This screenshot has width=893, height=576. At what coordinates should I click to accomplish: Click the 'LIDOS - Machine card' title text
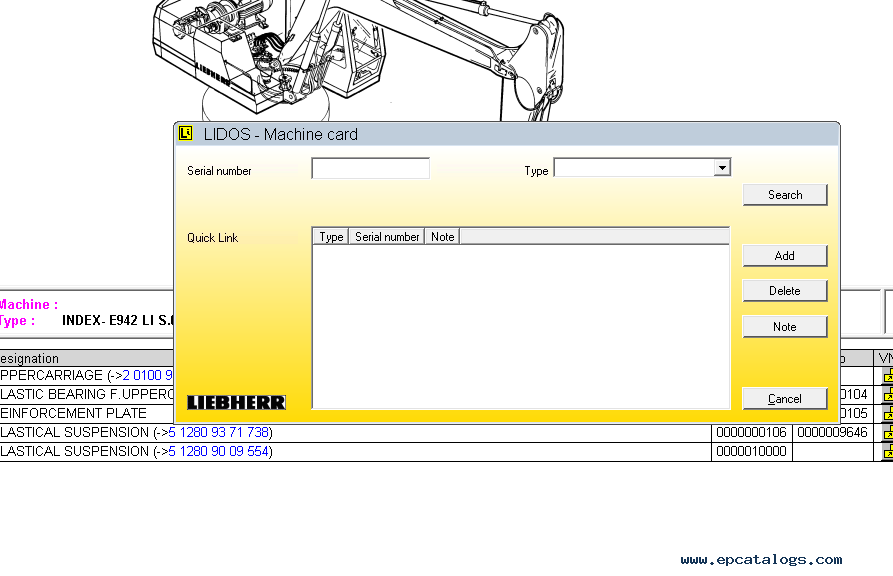tap(281, 134)
